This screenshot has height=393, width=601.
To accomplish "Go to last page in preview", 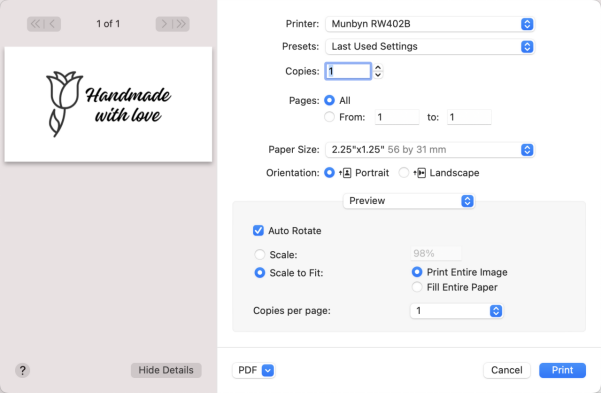I will (x=181, y=24).
